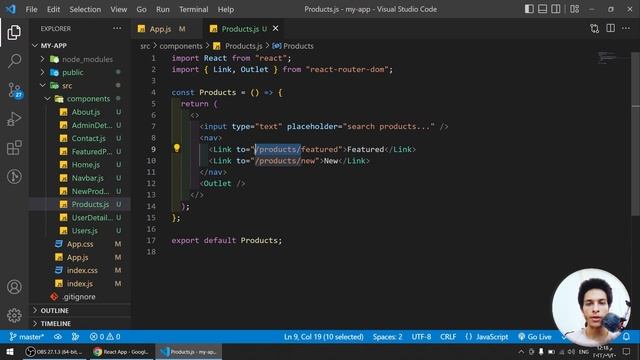Toggle Primary Side Bar visibility

tap(529, 9)
